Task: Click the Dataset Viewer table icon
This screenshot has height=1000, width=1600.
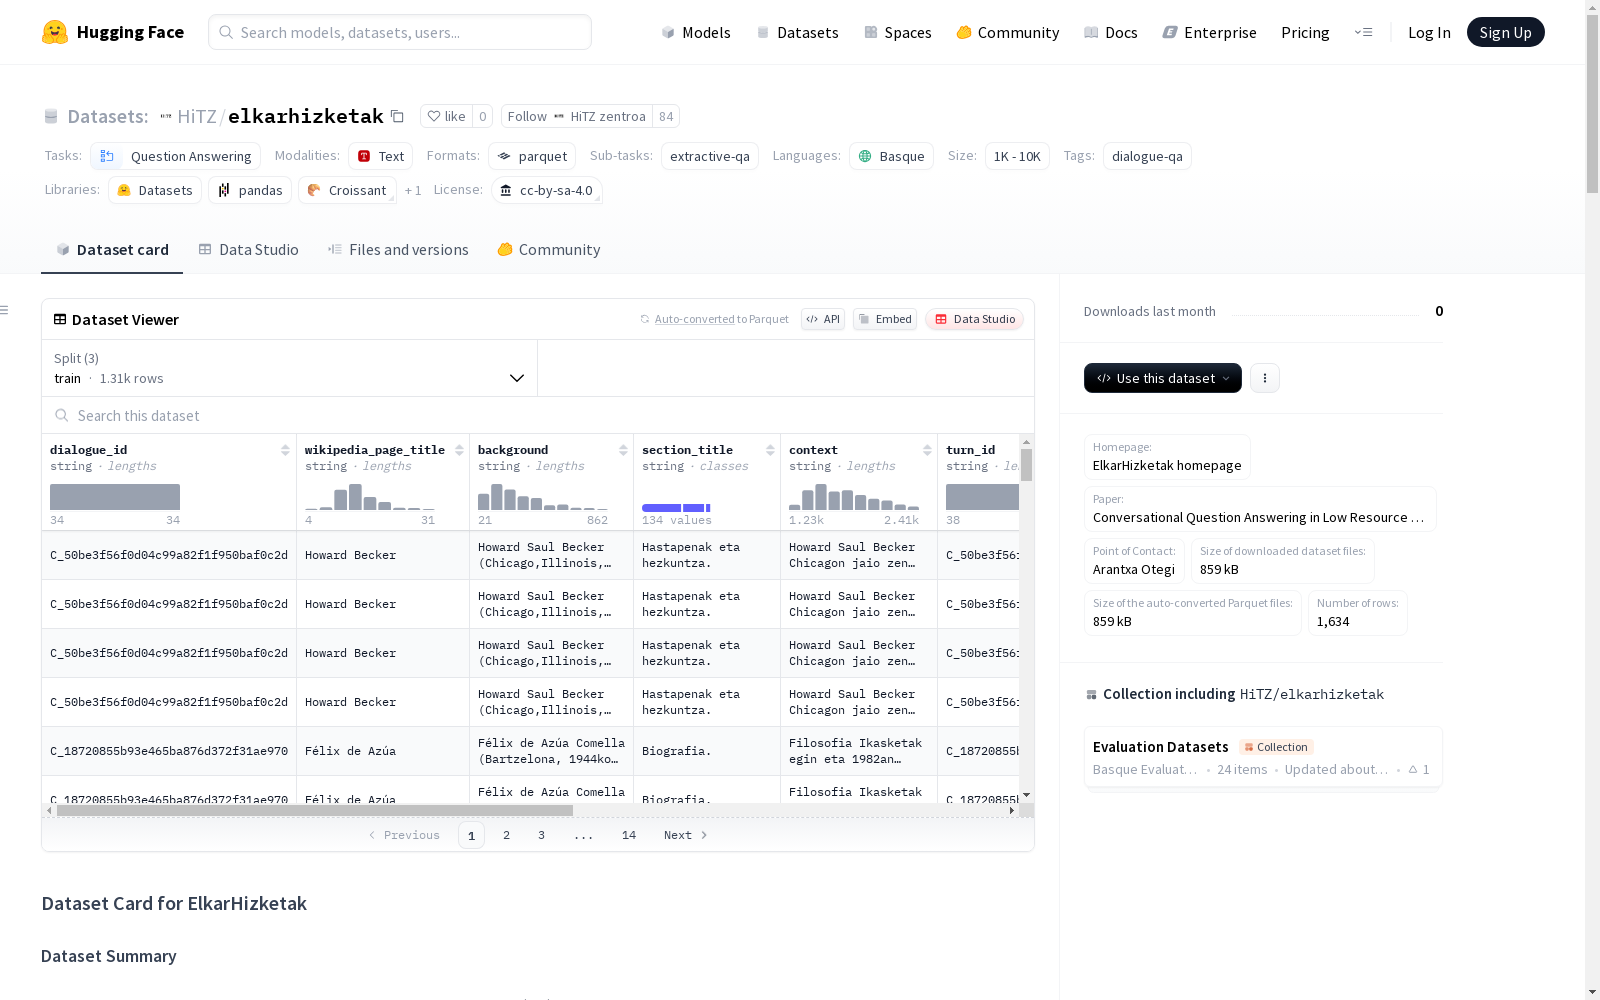Action: (60, 319)
